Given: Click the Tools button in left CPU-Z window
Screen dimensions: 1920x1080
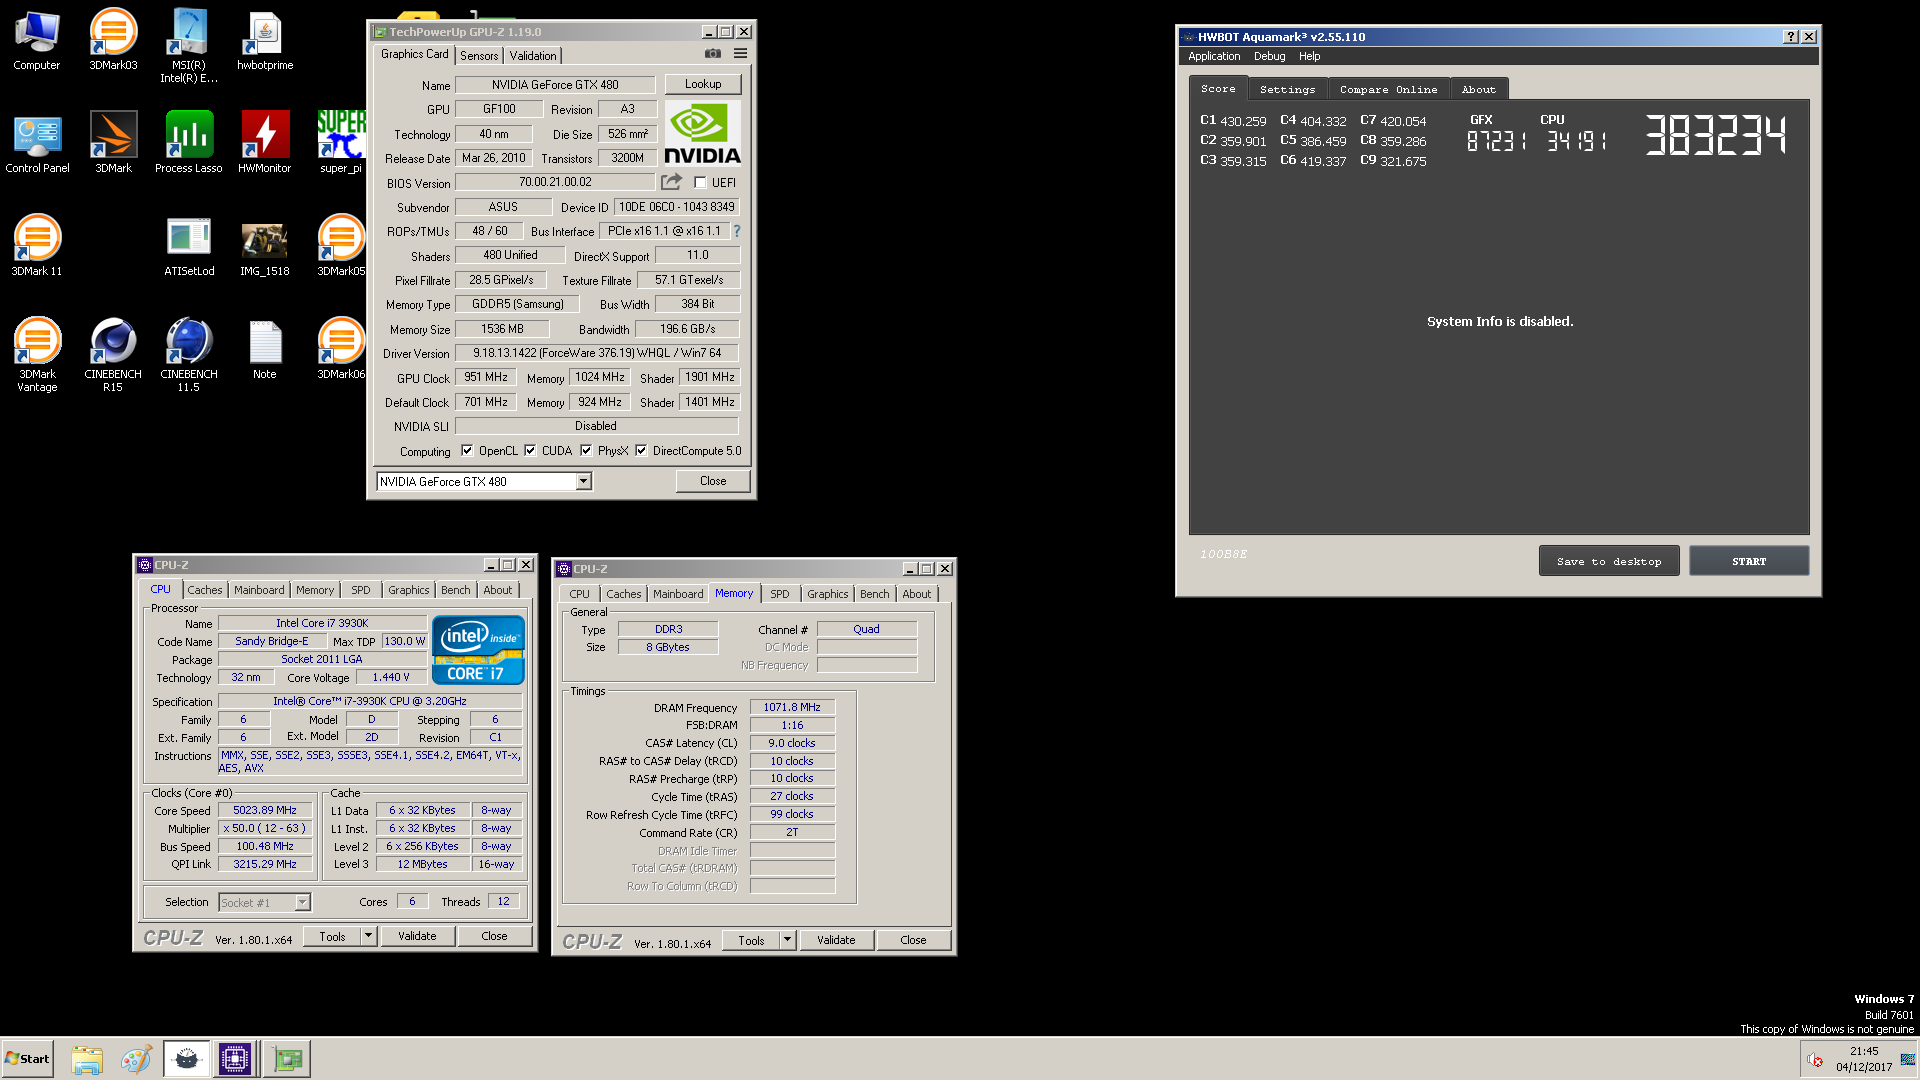Looking at the screenshot, I should 333,936.
